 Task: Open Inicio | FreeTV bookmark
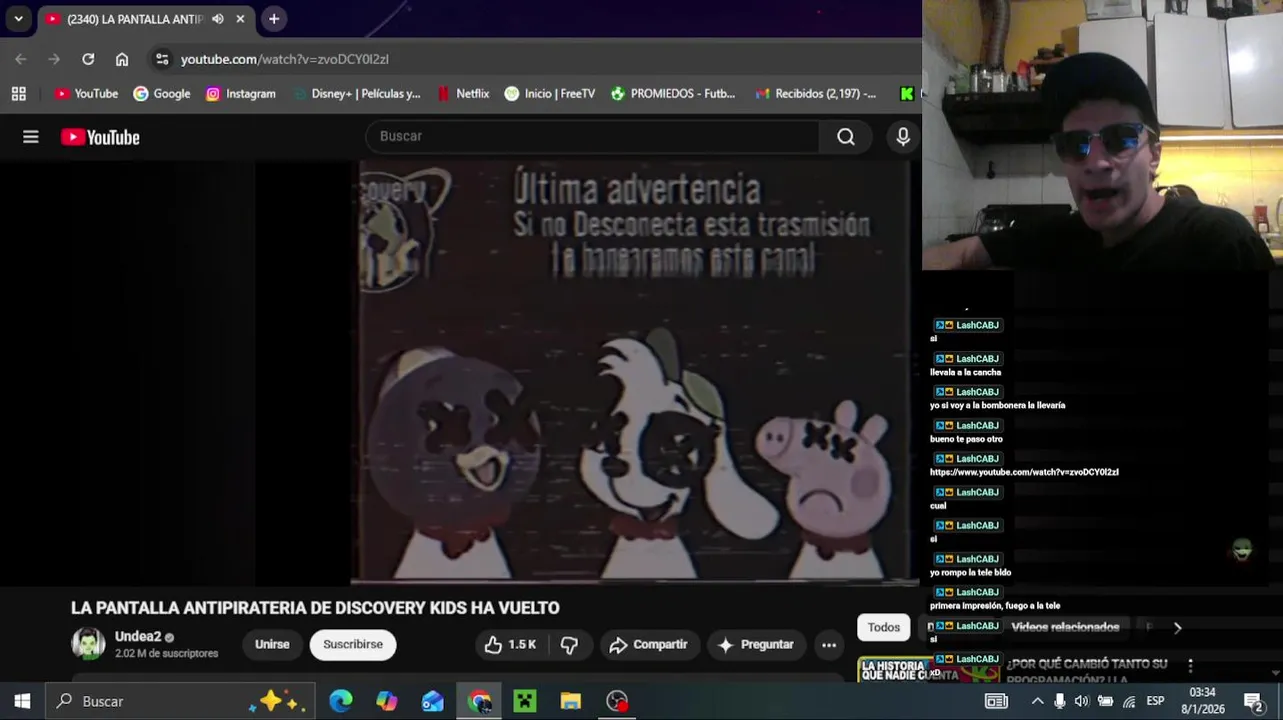click(x=549, y=93)
